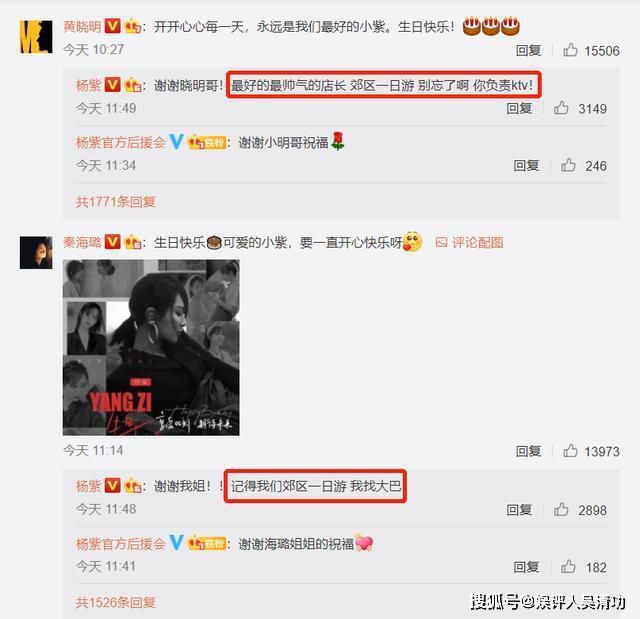Open 黄晓明 username link
This screenshot has height=619, width=640.
coord(82,27)
